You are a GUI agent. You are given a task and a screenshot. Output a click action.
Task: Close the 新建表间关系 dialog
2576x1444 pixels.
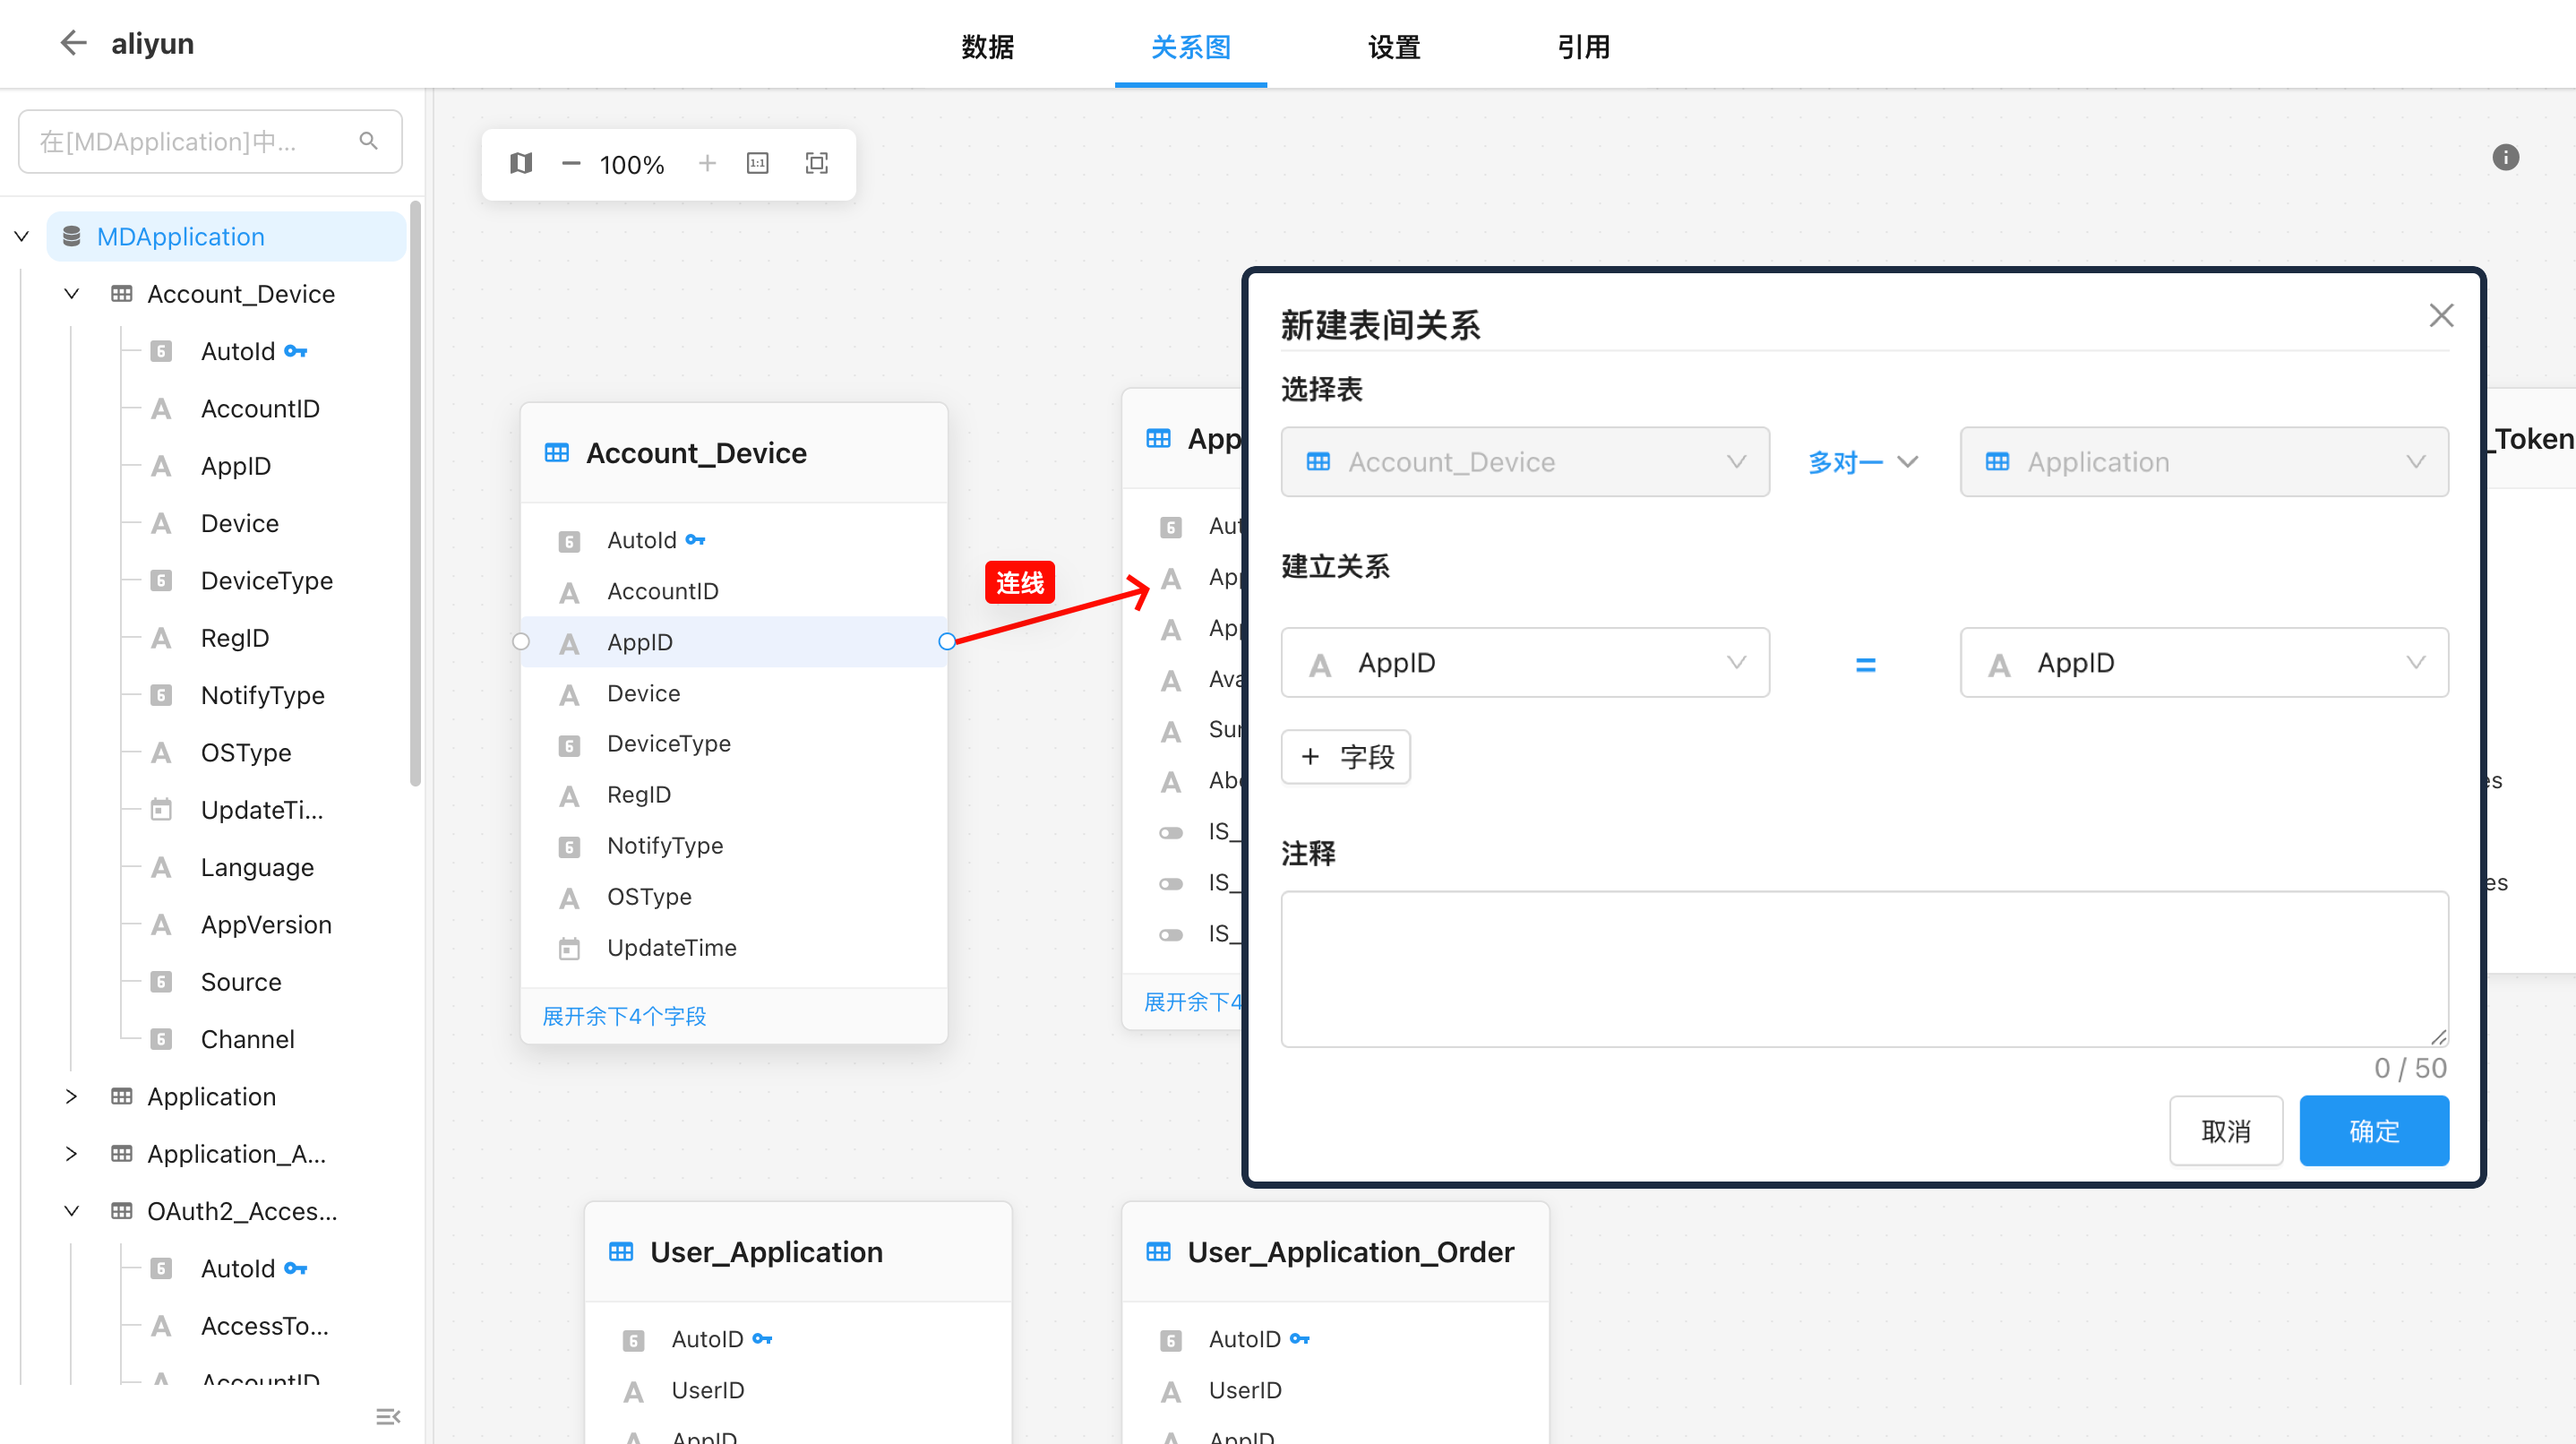(x=2441, y=316)
